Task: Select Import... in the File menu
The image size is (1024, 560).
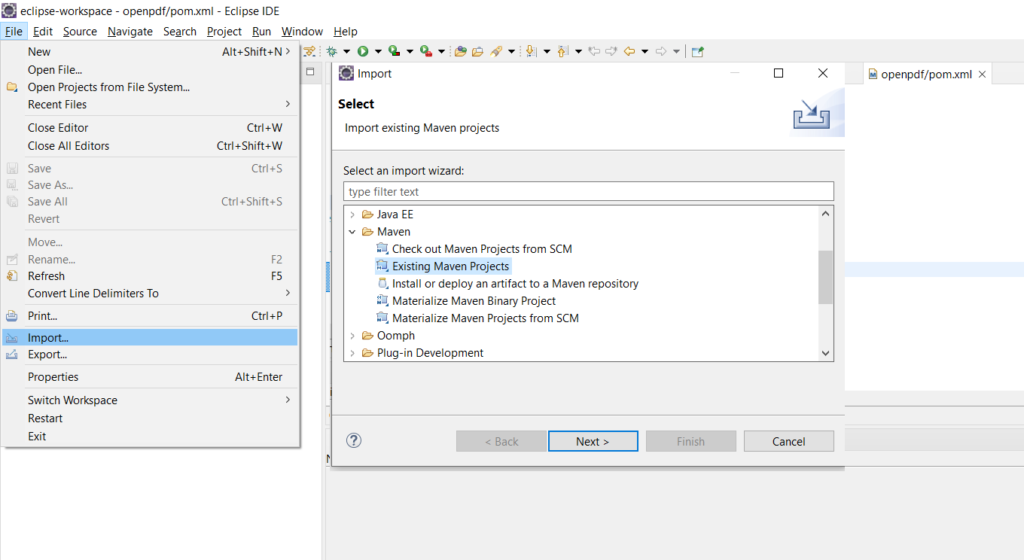Action: click(x=150, y=337)
